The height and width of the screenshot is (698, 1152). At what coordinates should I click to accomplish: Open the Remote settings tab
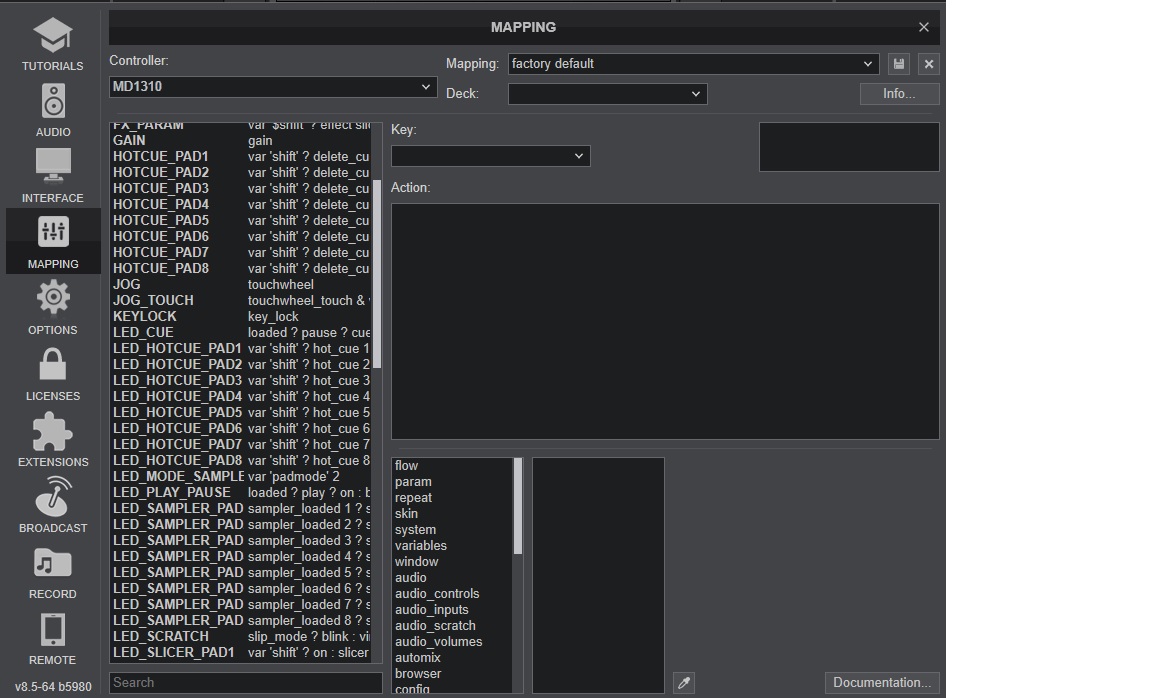coord(53,638)
